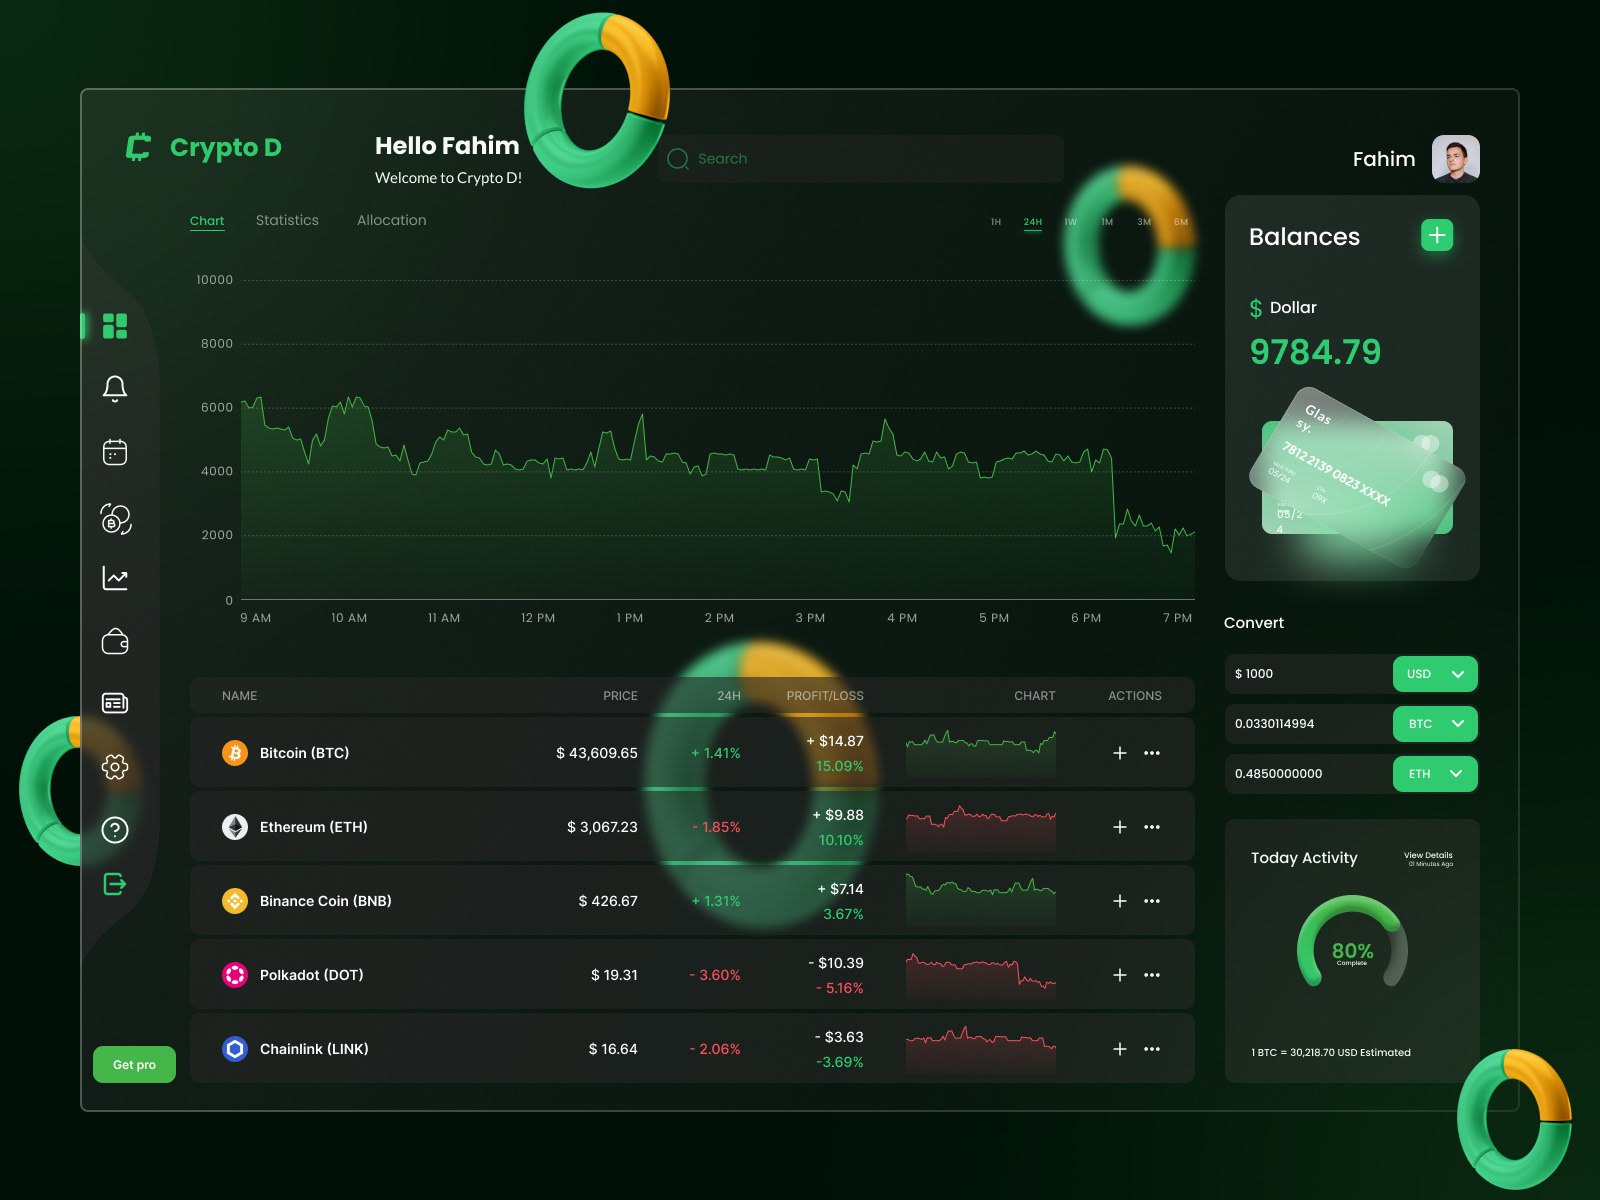This screenshot has height=1200, width=1600.
Task: Click plus action for Bitcoin row
Action: [1120, 753]
